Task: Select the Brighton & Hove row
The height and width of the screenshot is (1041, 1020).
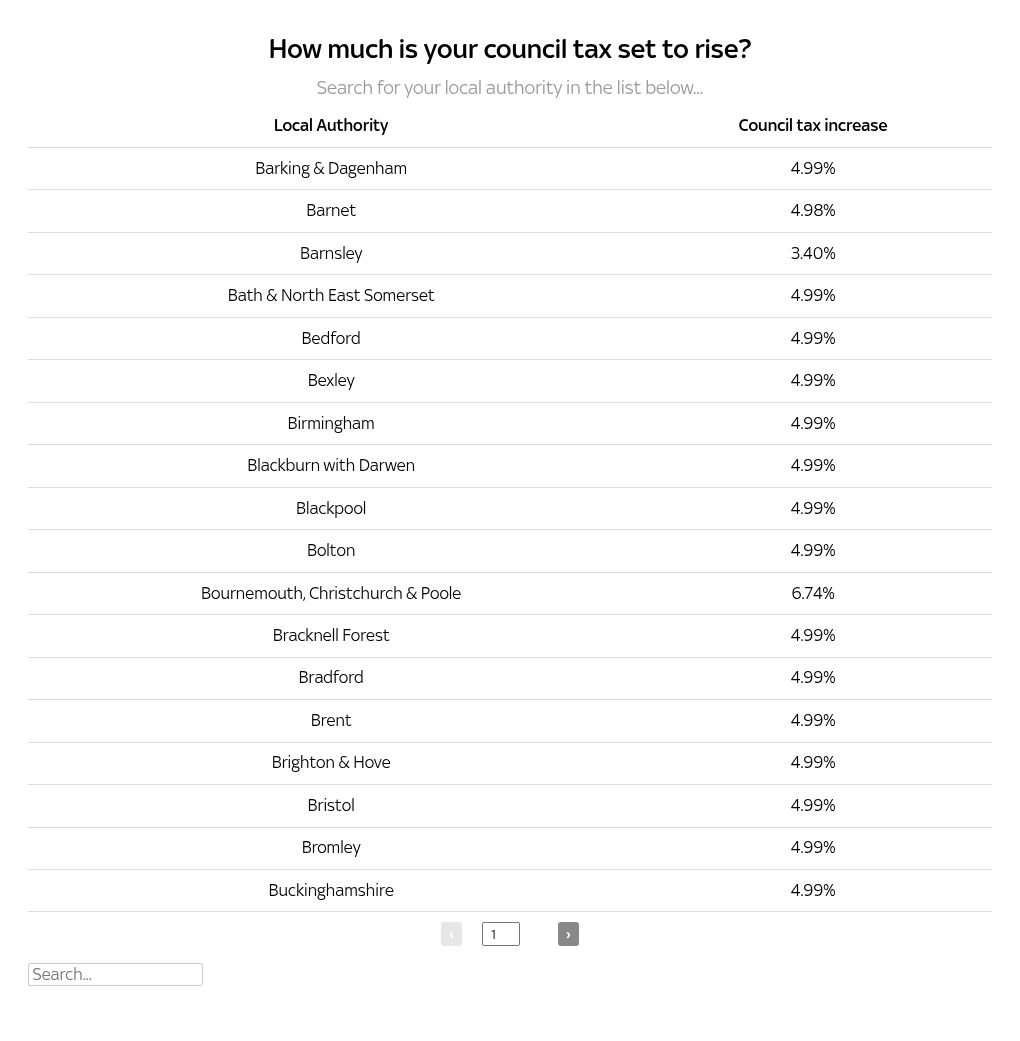Action: [x=331, y=763]
